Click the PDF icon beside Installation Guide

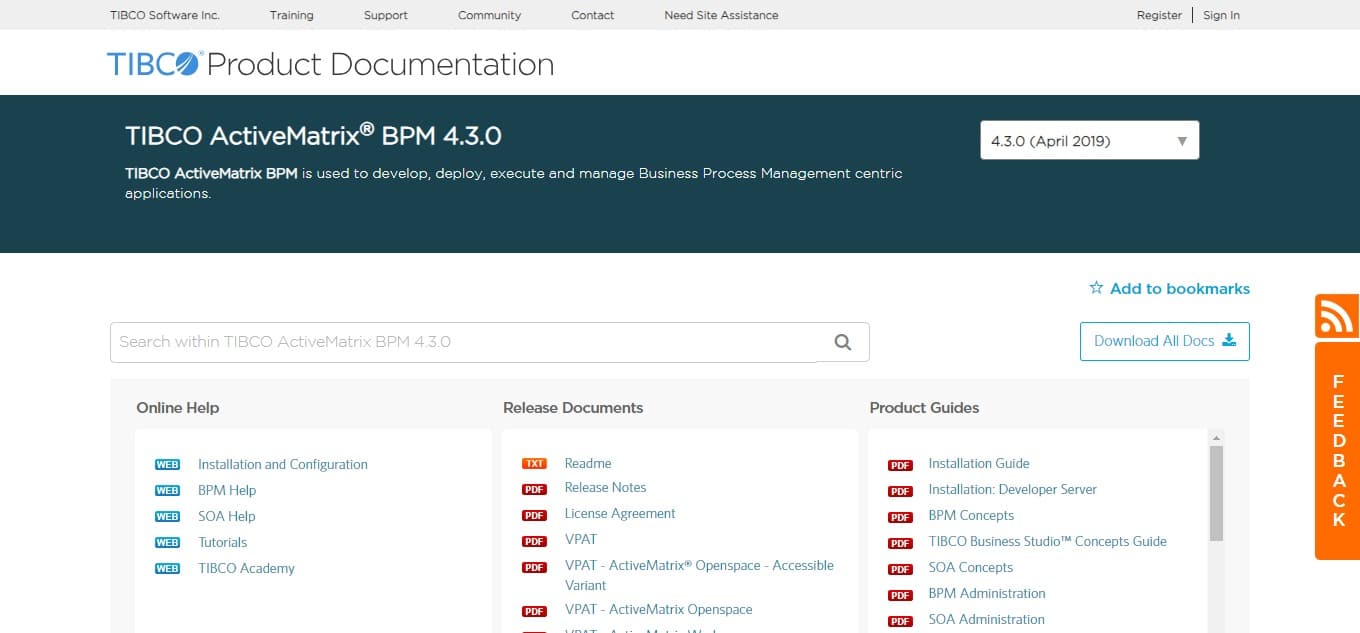tap(899, 464)
